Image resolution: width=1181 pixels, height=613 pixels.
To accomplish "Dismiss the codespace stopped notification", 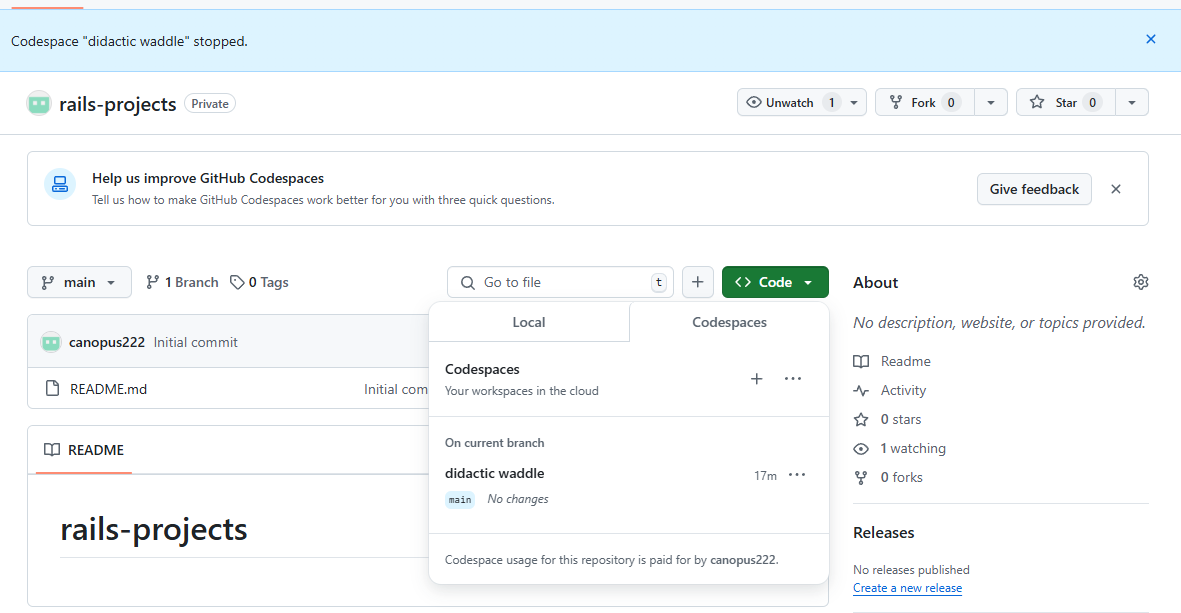I will [1150, 40].
